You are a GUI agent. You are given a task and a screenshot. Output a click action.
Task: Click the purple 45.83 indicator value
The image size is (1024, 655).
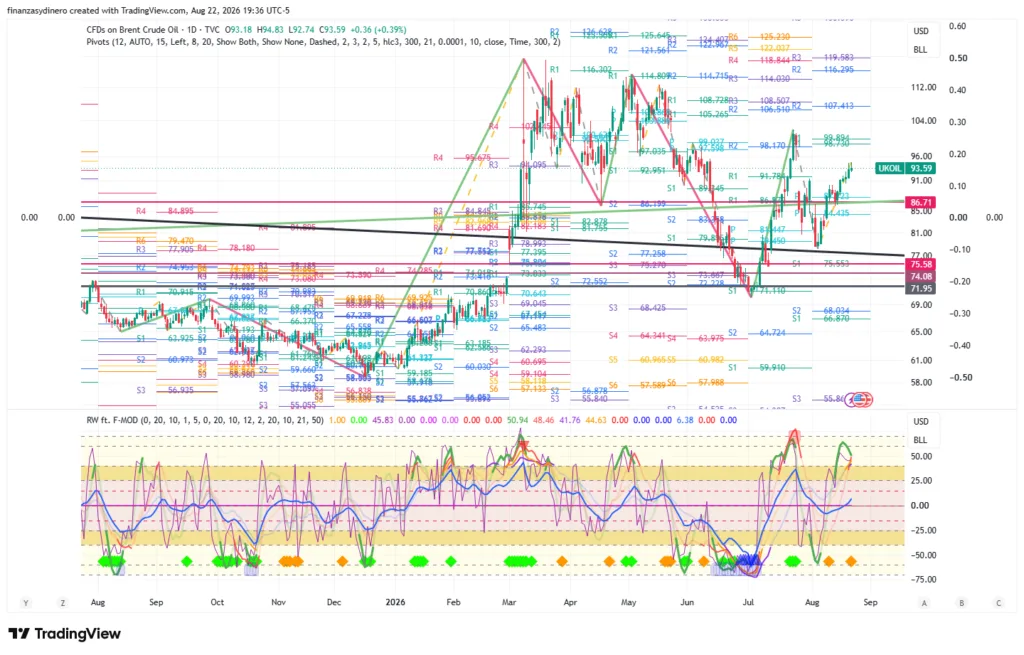click(x=383, y=420)
